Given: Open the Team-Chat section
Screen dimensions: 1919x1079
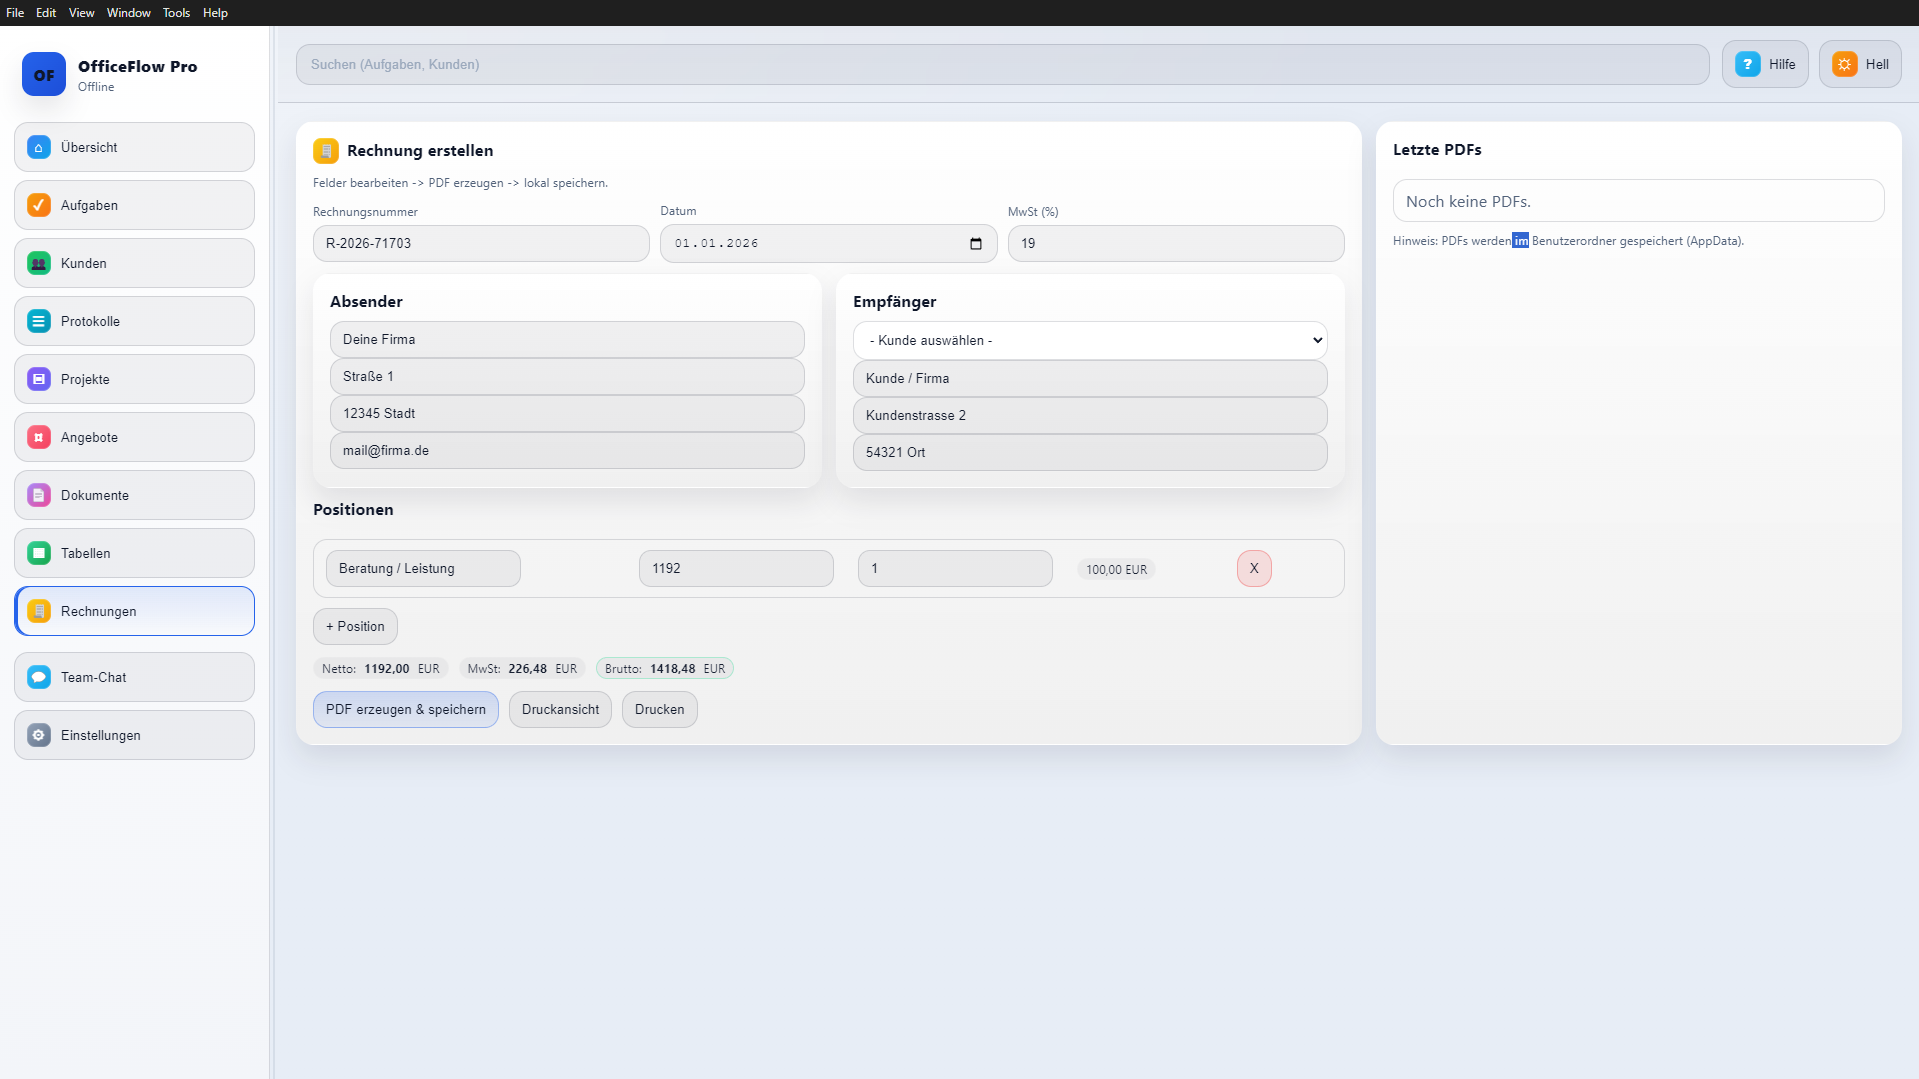Looking at the screenshot, I should (134, 677).
